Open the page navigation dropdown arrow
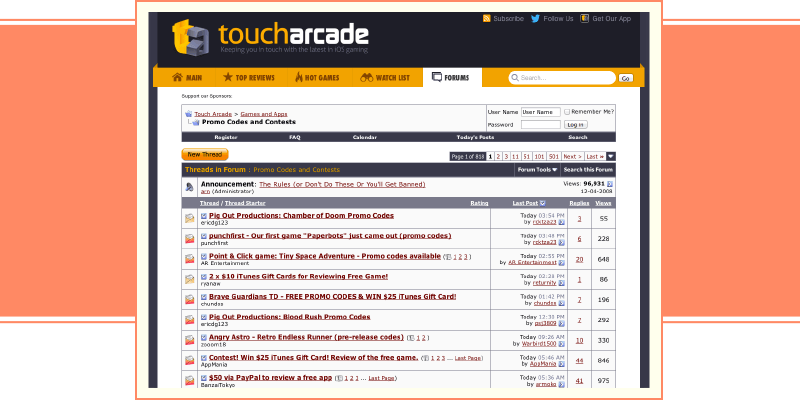 611,157
